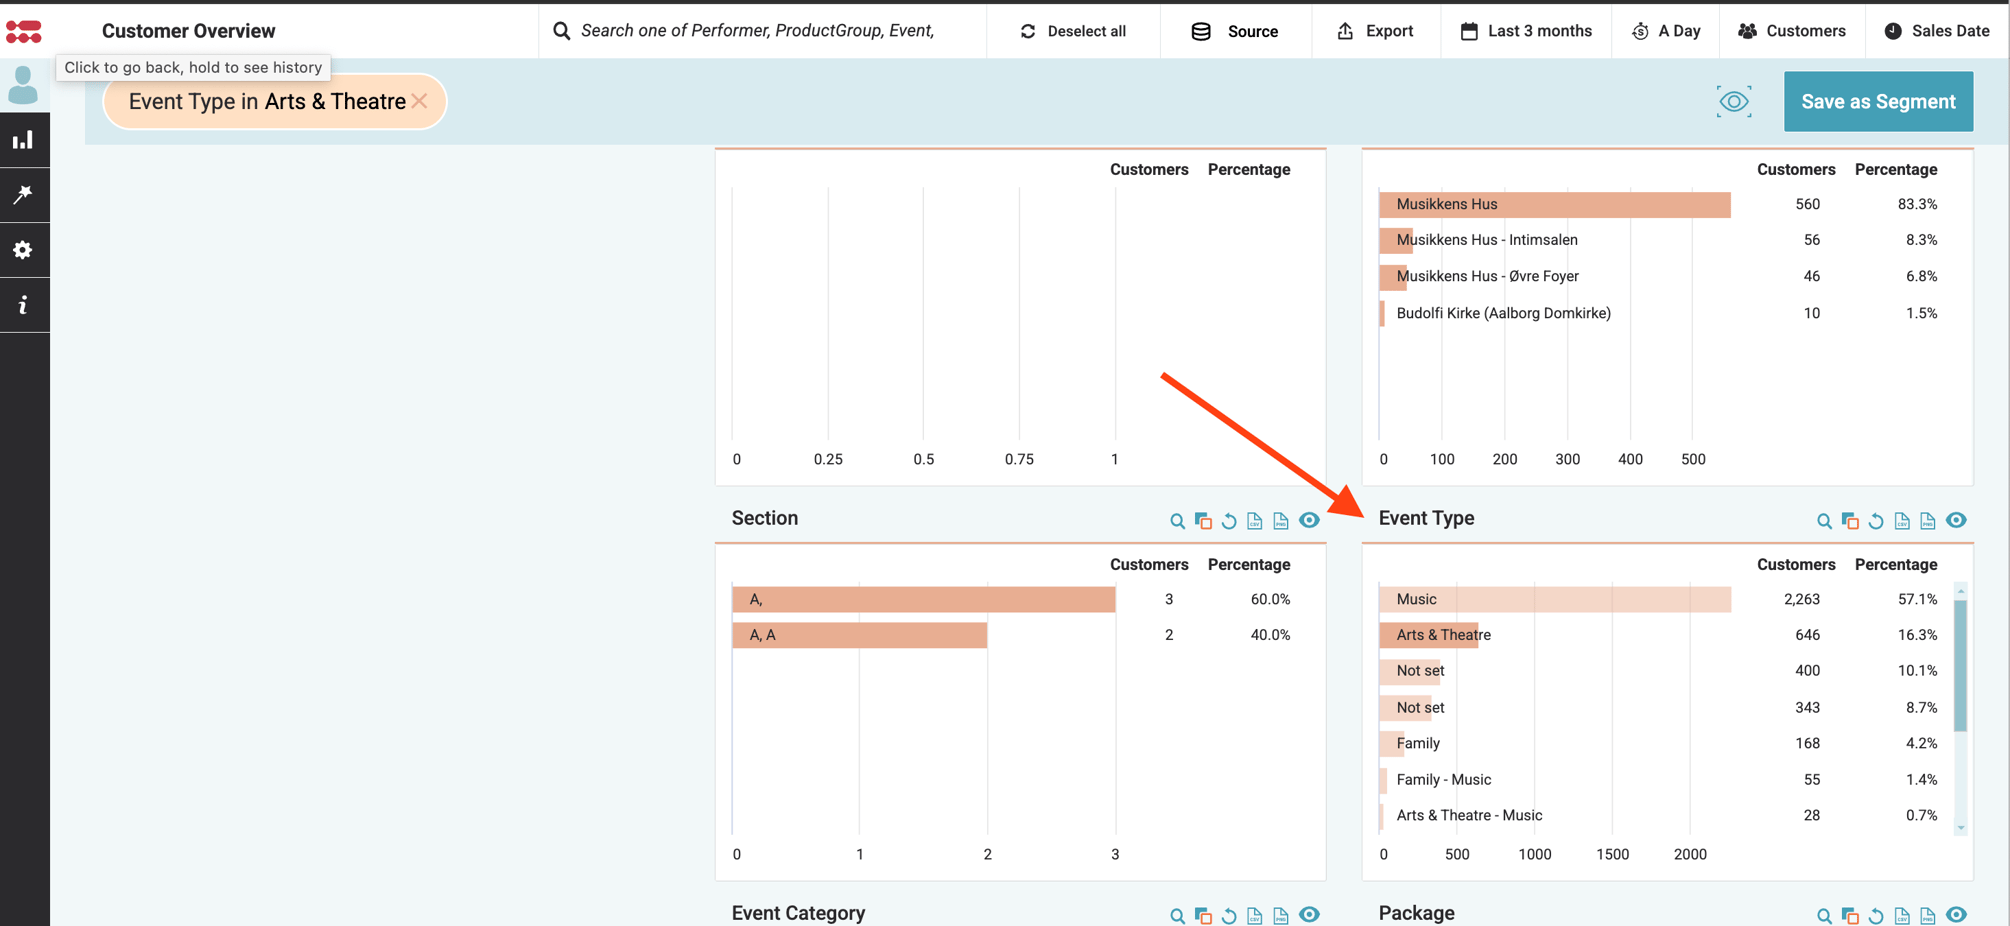Toggle visibility of the Package panel
The width and height of the screenshot is (2010, 926).
click(x=1956, y=915)
